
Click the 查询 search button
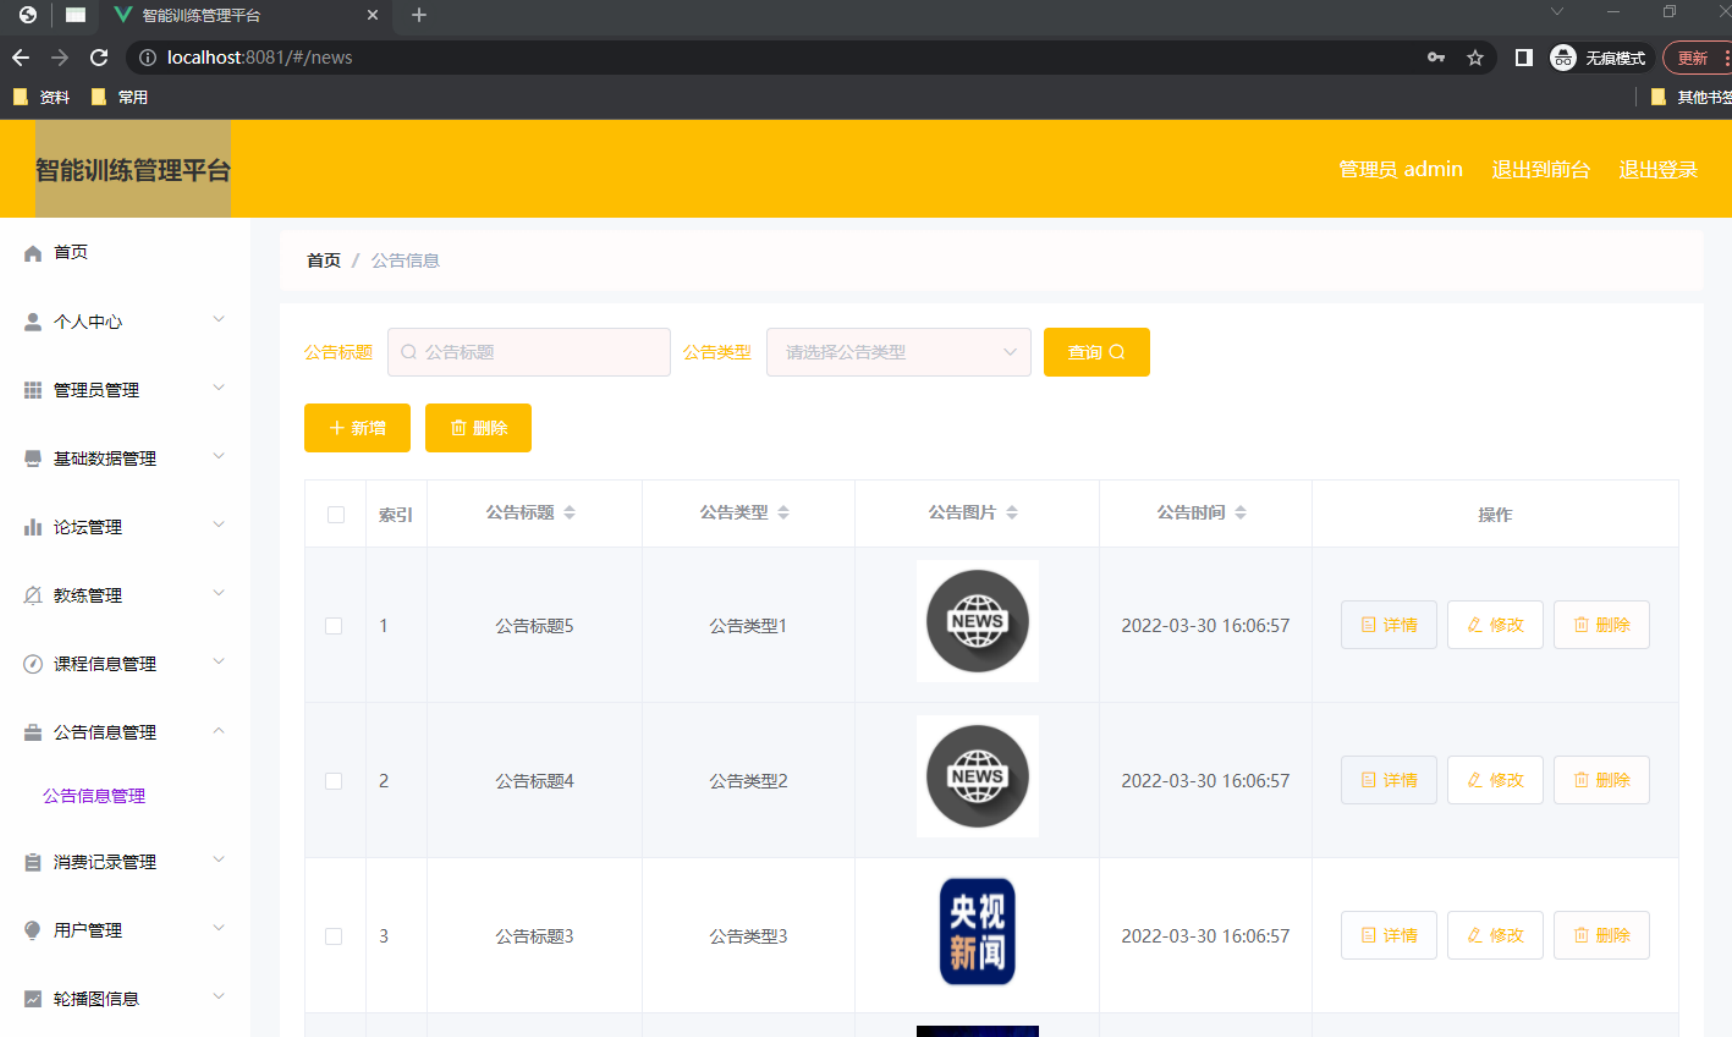(x=1096, y=352)
